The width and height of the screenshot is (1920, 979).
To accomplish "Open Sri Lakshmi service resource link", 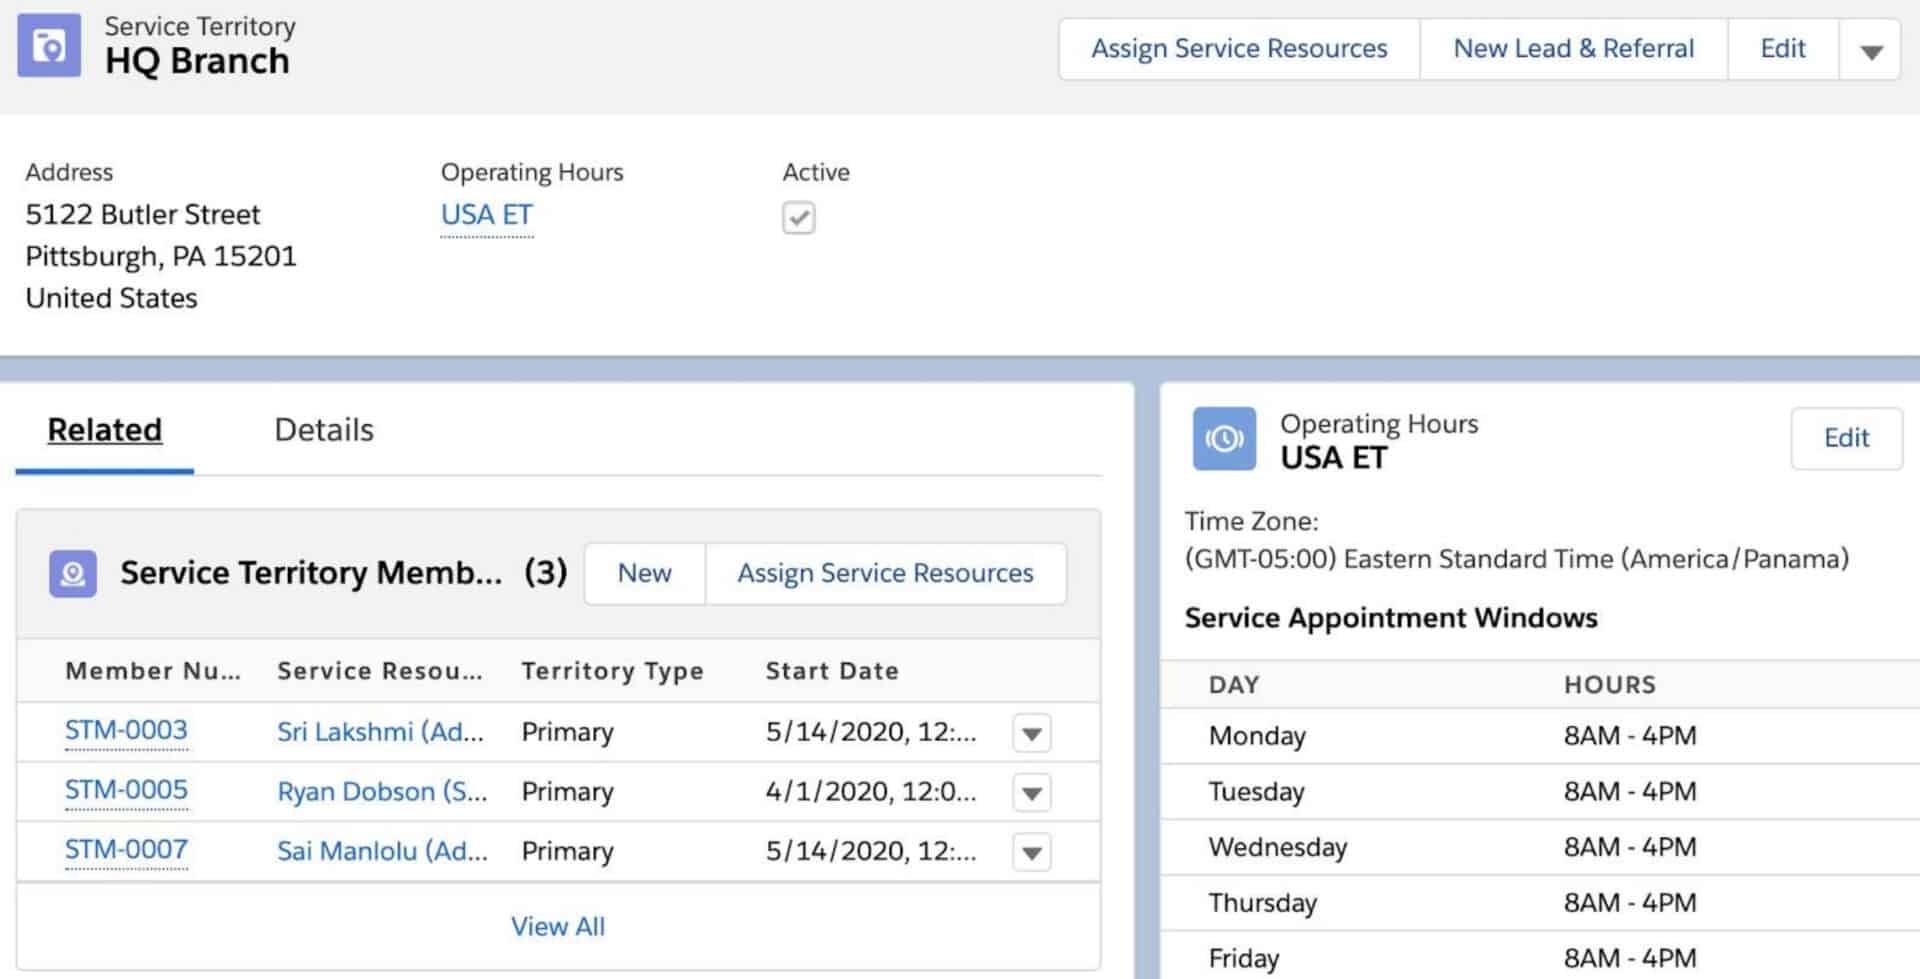I will [380, 732].
